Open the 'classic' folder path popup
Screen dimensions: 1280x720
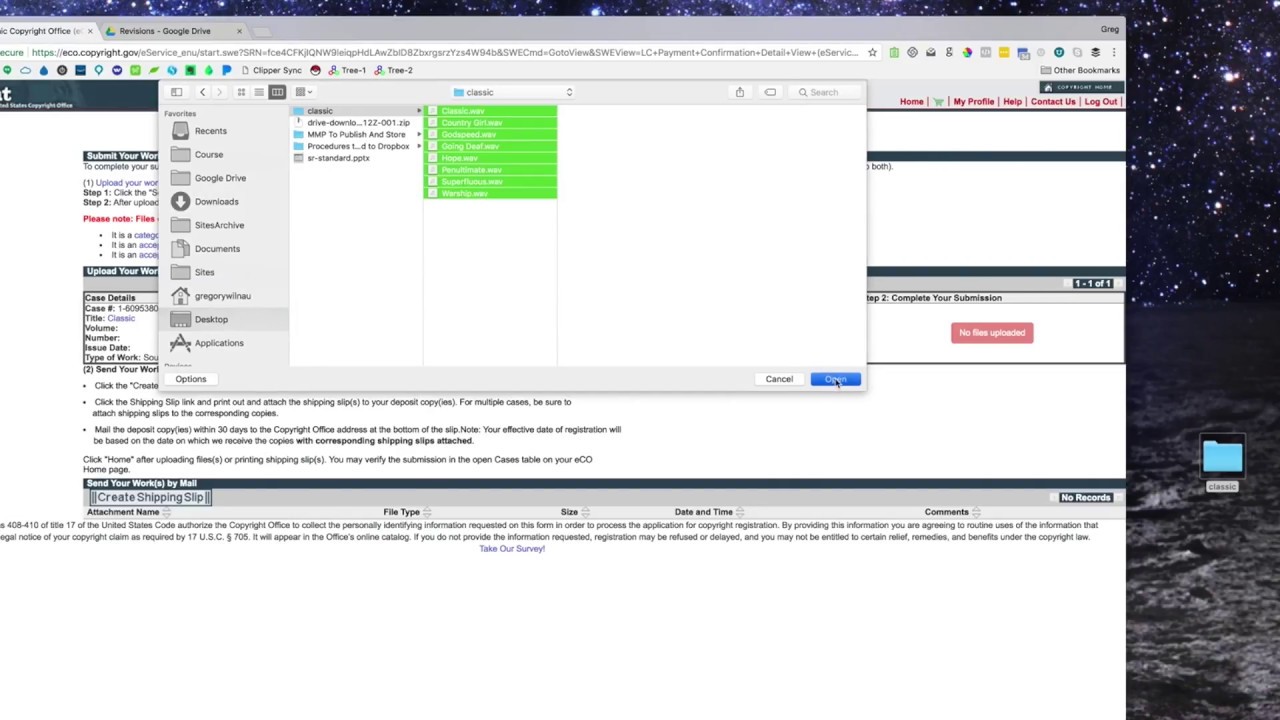(512, 92)
